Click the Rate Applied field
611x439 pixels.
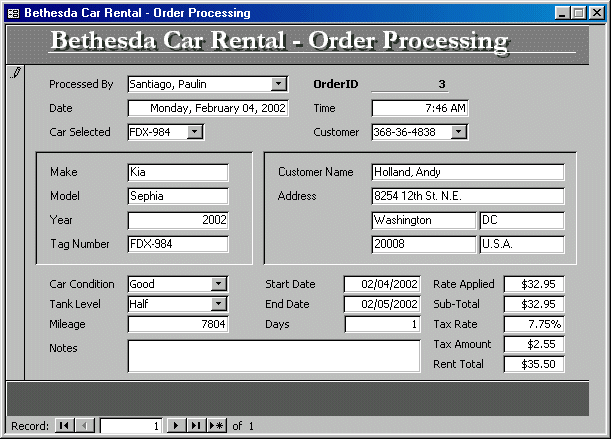tap(534, 284)
